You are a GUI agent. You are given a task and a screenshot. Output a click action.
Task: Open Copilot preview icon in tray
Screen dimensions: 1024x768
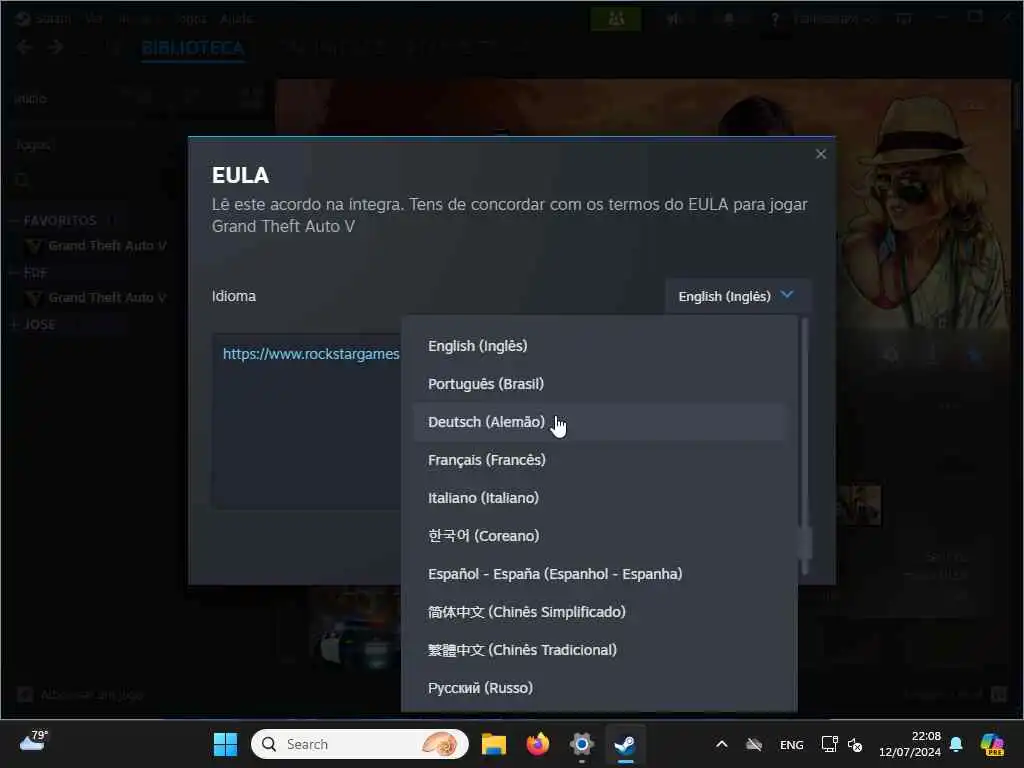pos(992,744)
